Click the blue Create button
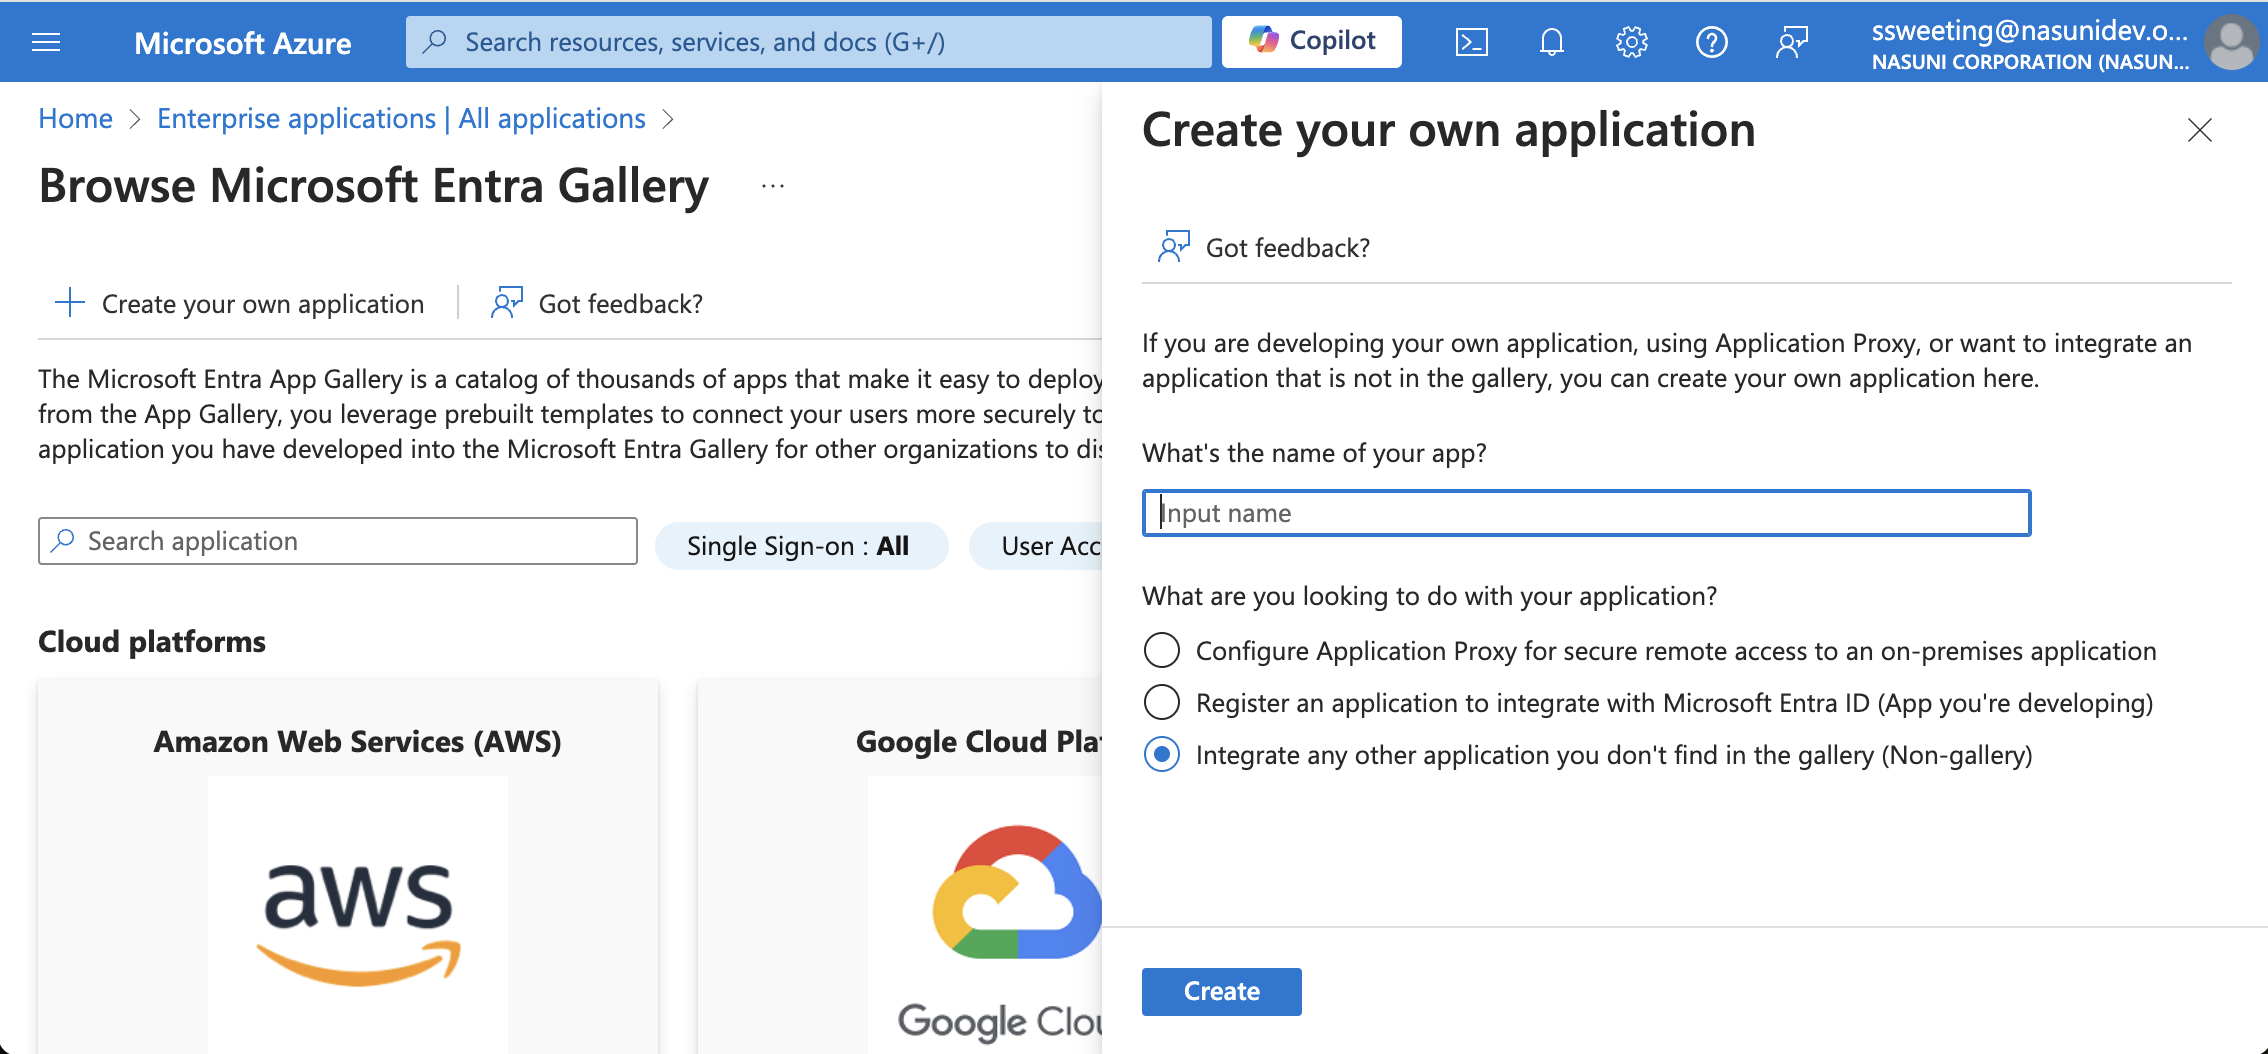Image resolution: width=2268 pixels, height=1054 pixels. (1221, 991)
